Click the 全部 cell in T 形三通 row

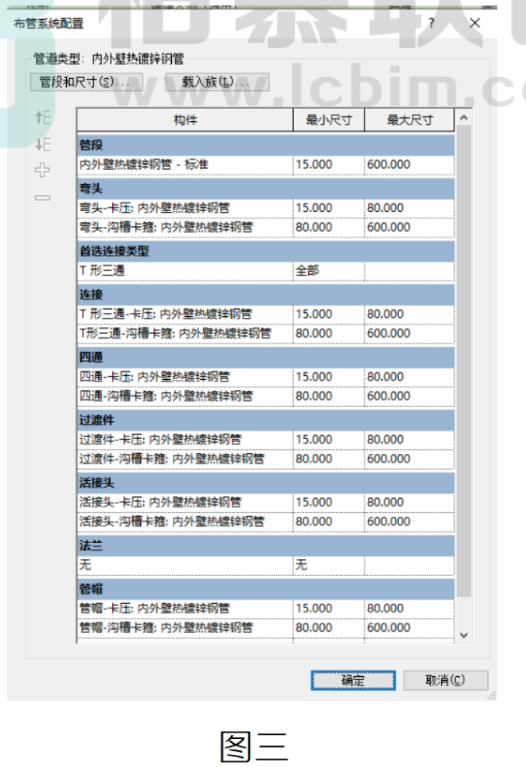[x=329, y=271]
